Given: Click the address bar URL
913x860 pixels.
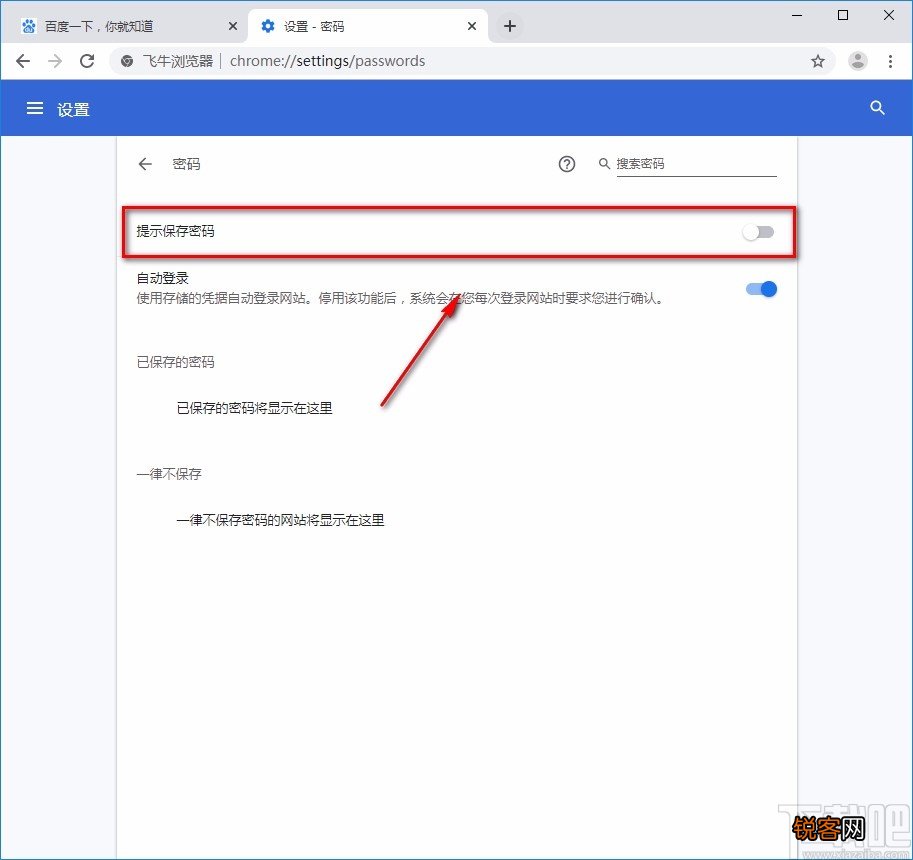Looking at the screenshot, I should point(330,60).
